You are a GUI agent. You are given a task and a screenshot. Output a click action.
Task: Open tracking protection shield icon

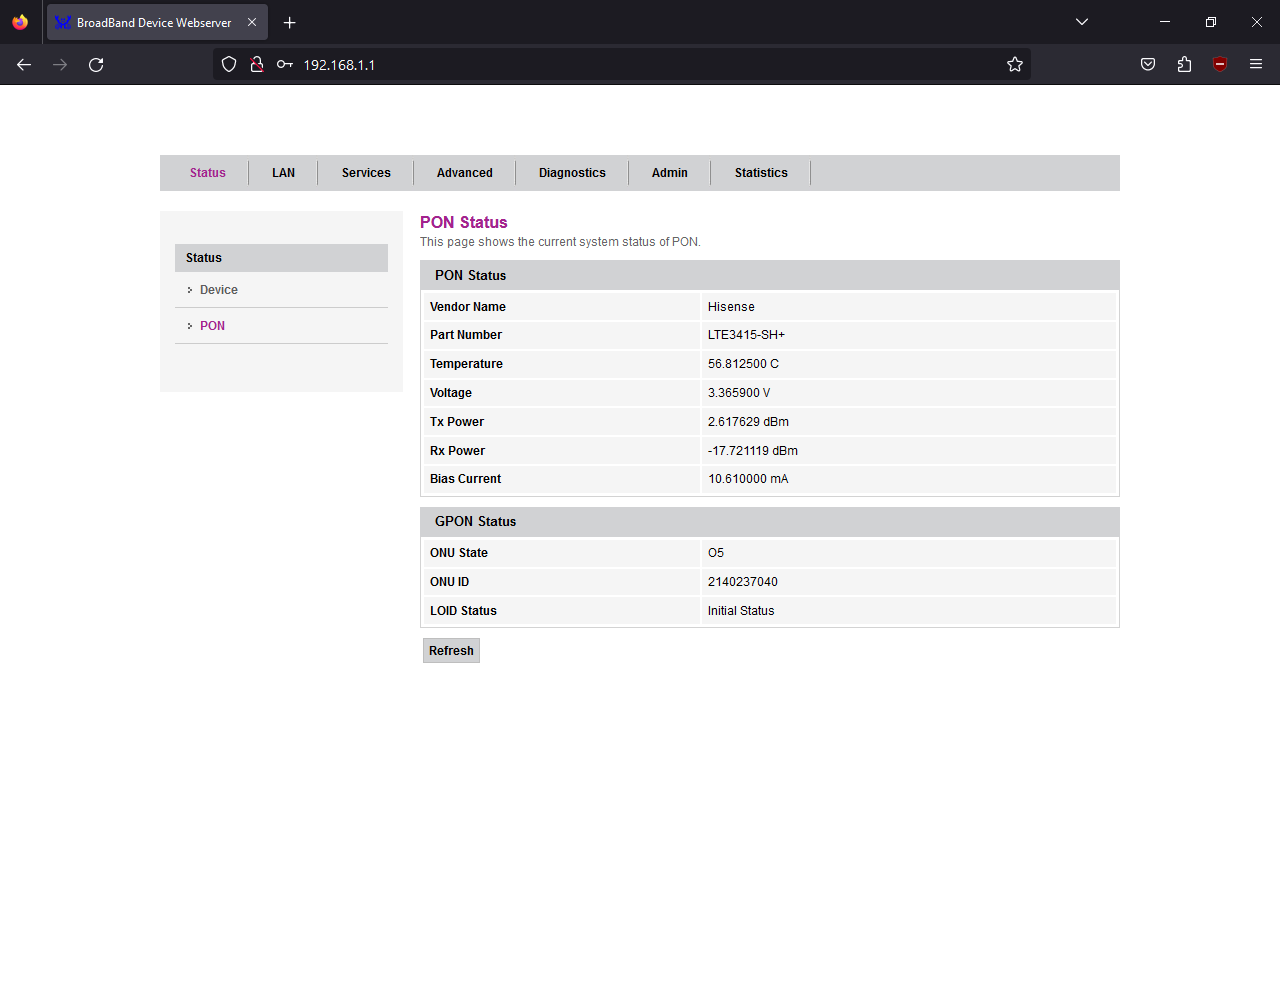229,65
